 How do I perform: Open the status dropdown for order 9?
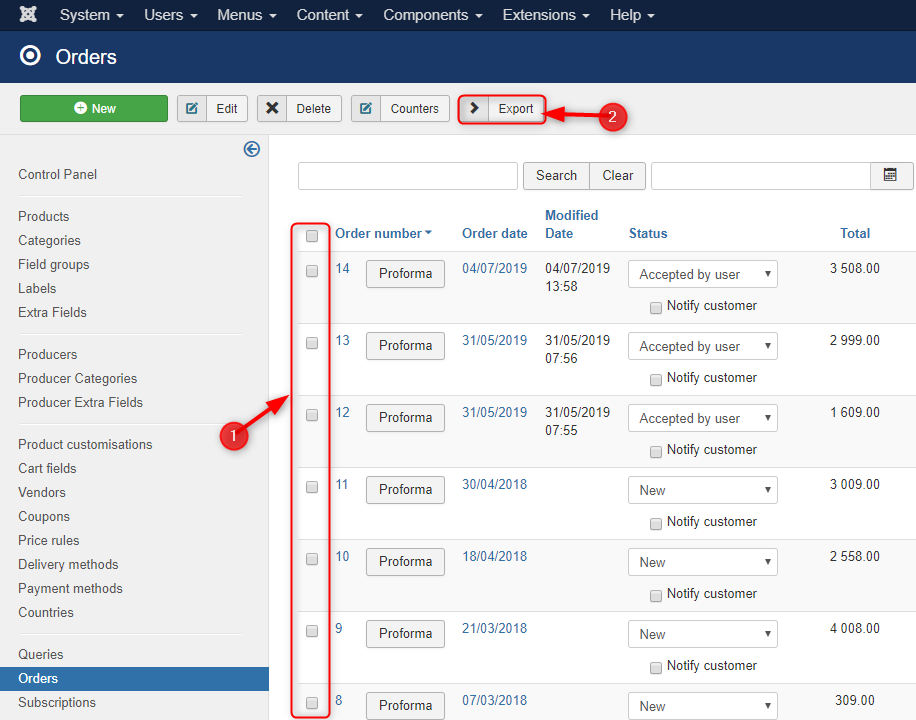(702, 634)
